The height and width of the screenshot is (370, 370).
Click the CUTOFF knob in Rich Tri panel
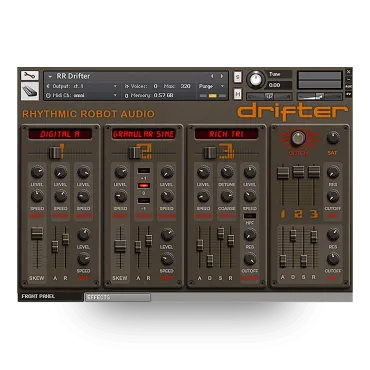pyautogui.click(x=250, y=259)
